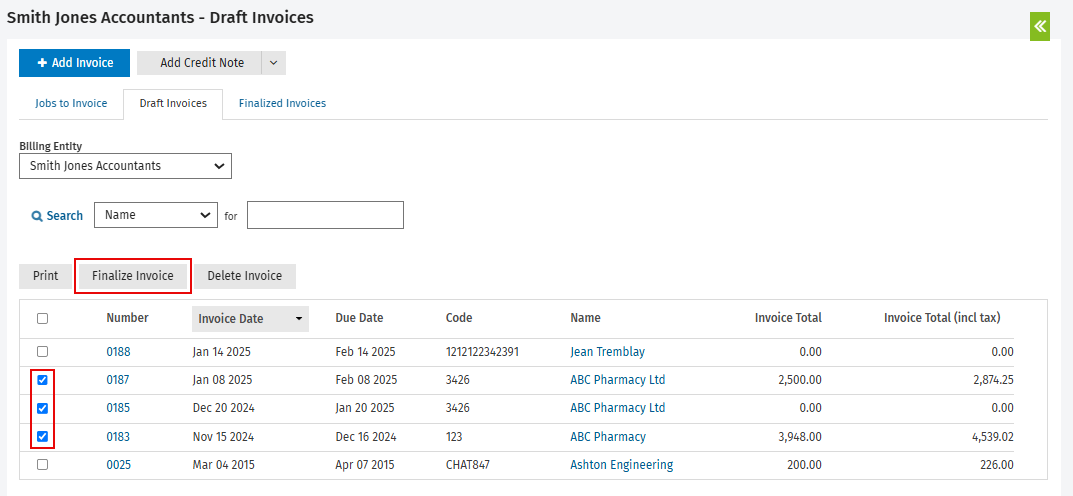The image size is (1073, 496).
Task: Open ABC Pharmacy Ltd link in row 0187
Action: 617,380
